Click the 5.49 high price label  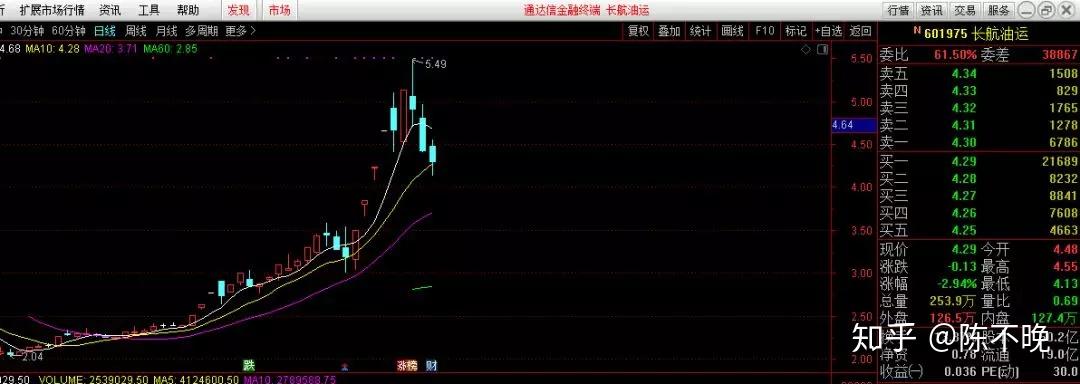pos(435,64)
